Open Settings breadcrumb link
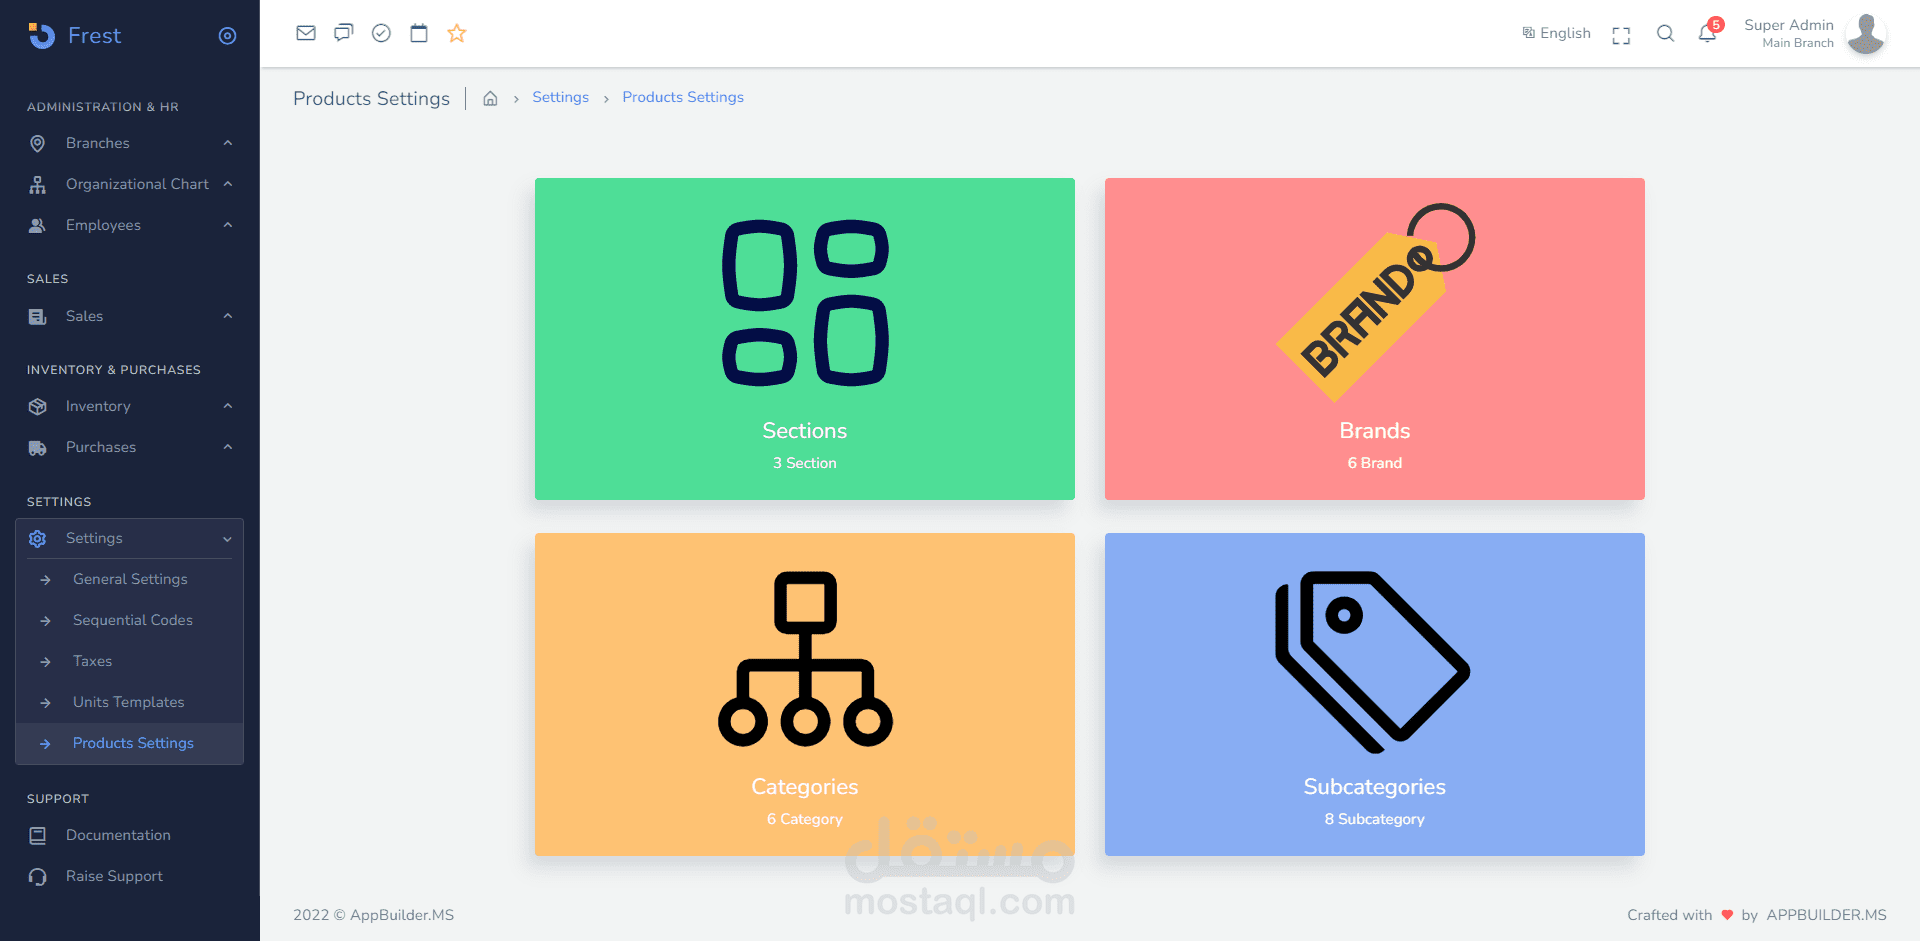The height and width of the screenshot is (941, 1920). (x=560, y=97)
